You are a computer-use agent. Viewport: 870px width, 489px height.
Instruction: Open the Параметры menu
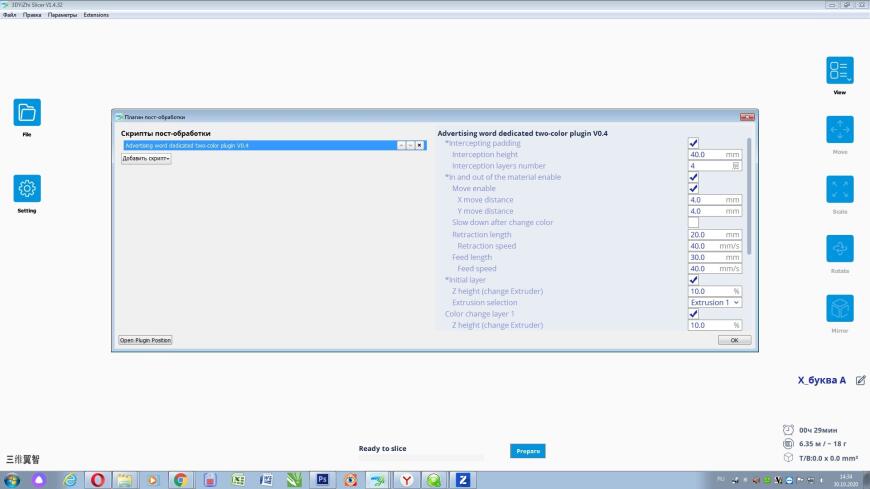62,15
